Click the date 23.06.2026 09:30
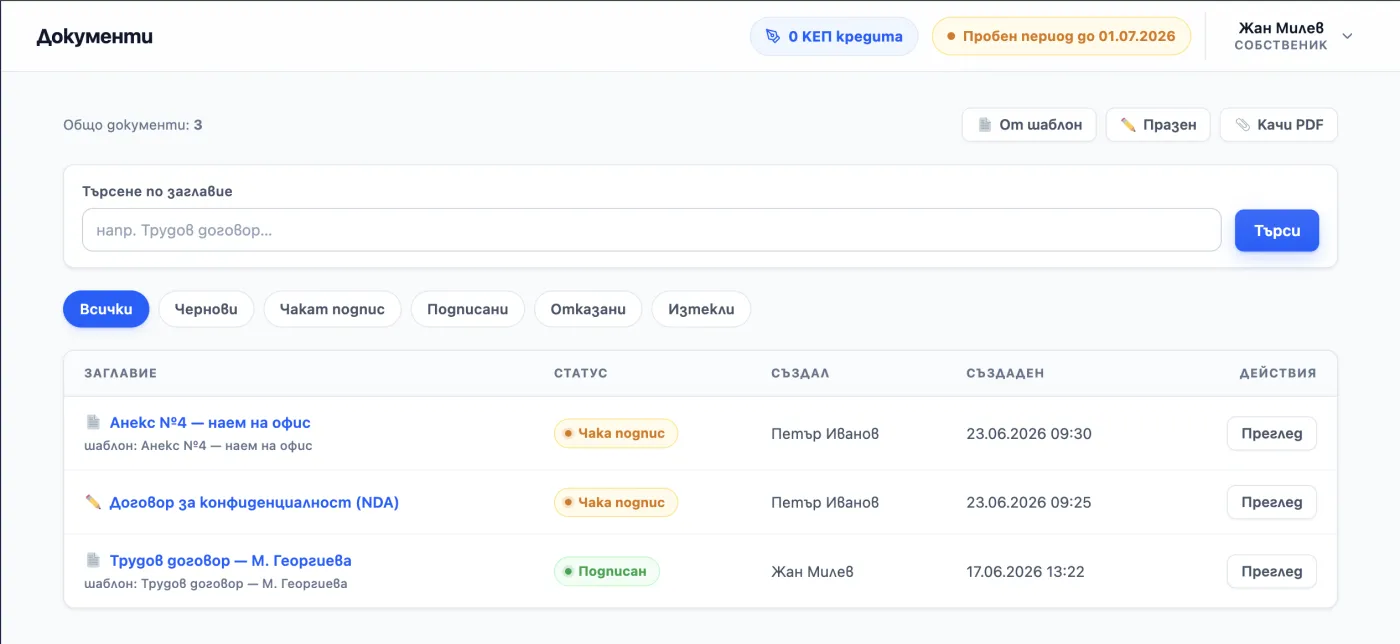Image resolution: width=1400 pixels, height=644 pixels. [1029, 434]
